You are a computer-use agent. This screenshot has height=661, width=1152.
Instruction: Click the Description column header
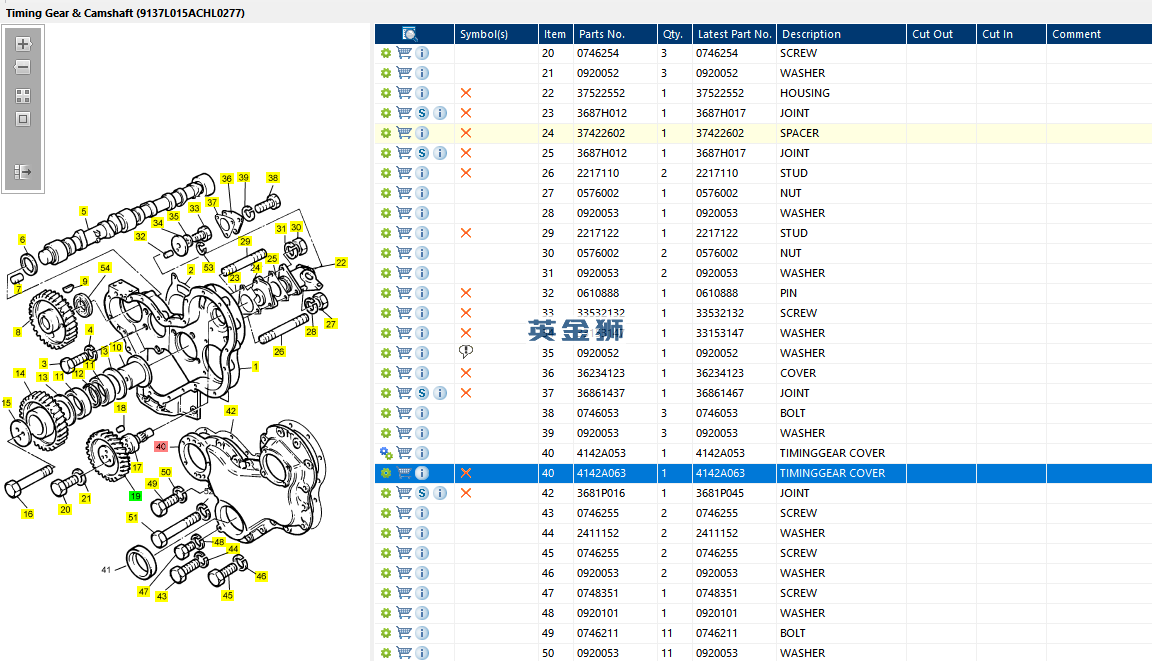tap(811, 34)
